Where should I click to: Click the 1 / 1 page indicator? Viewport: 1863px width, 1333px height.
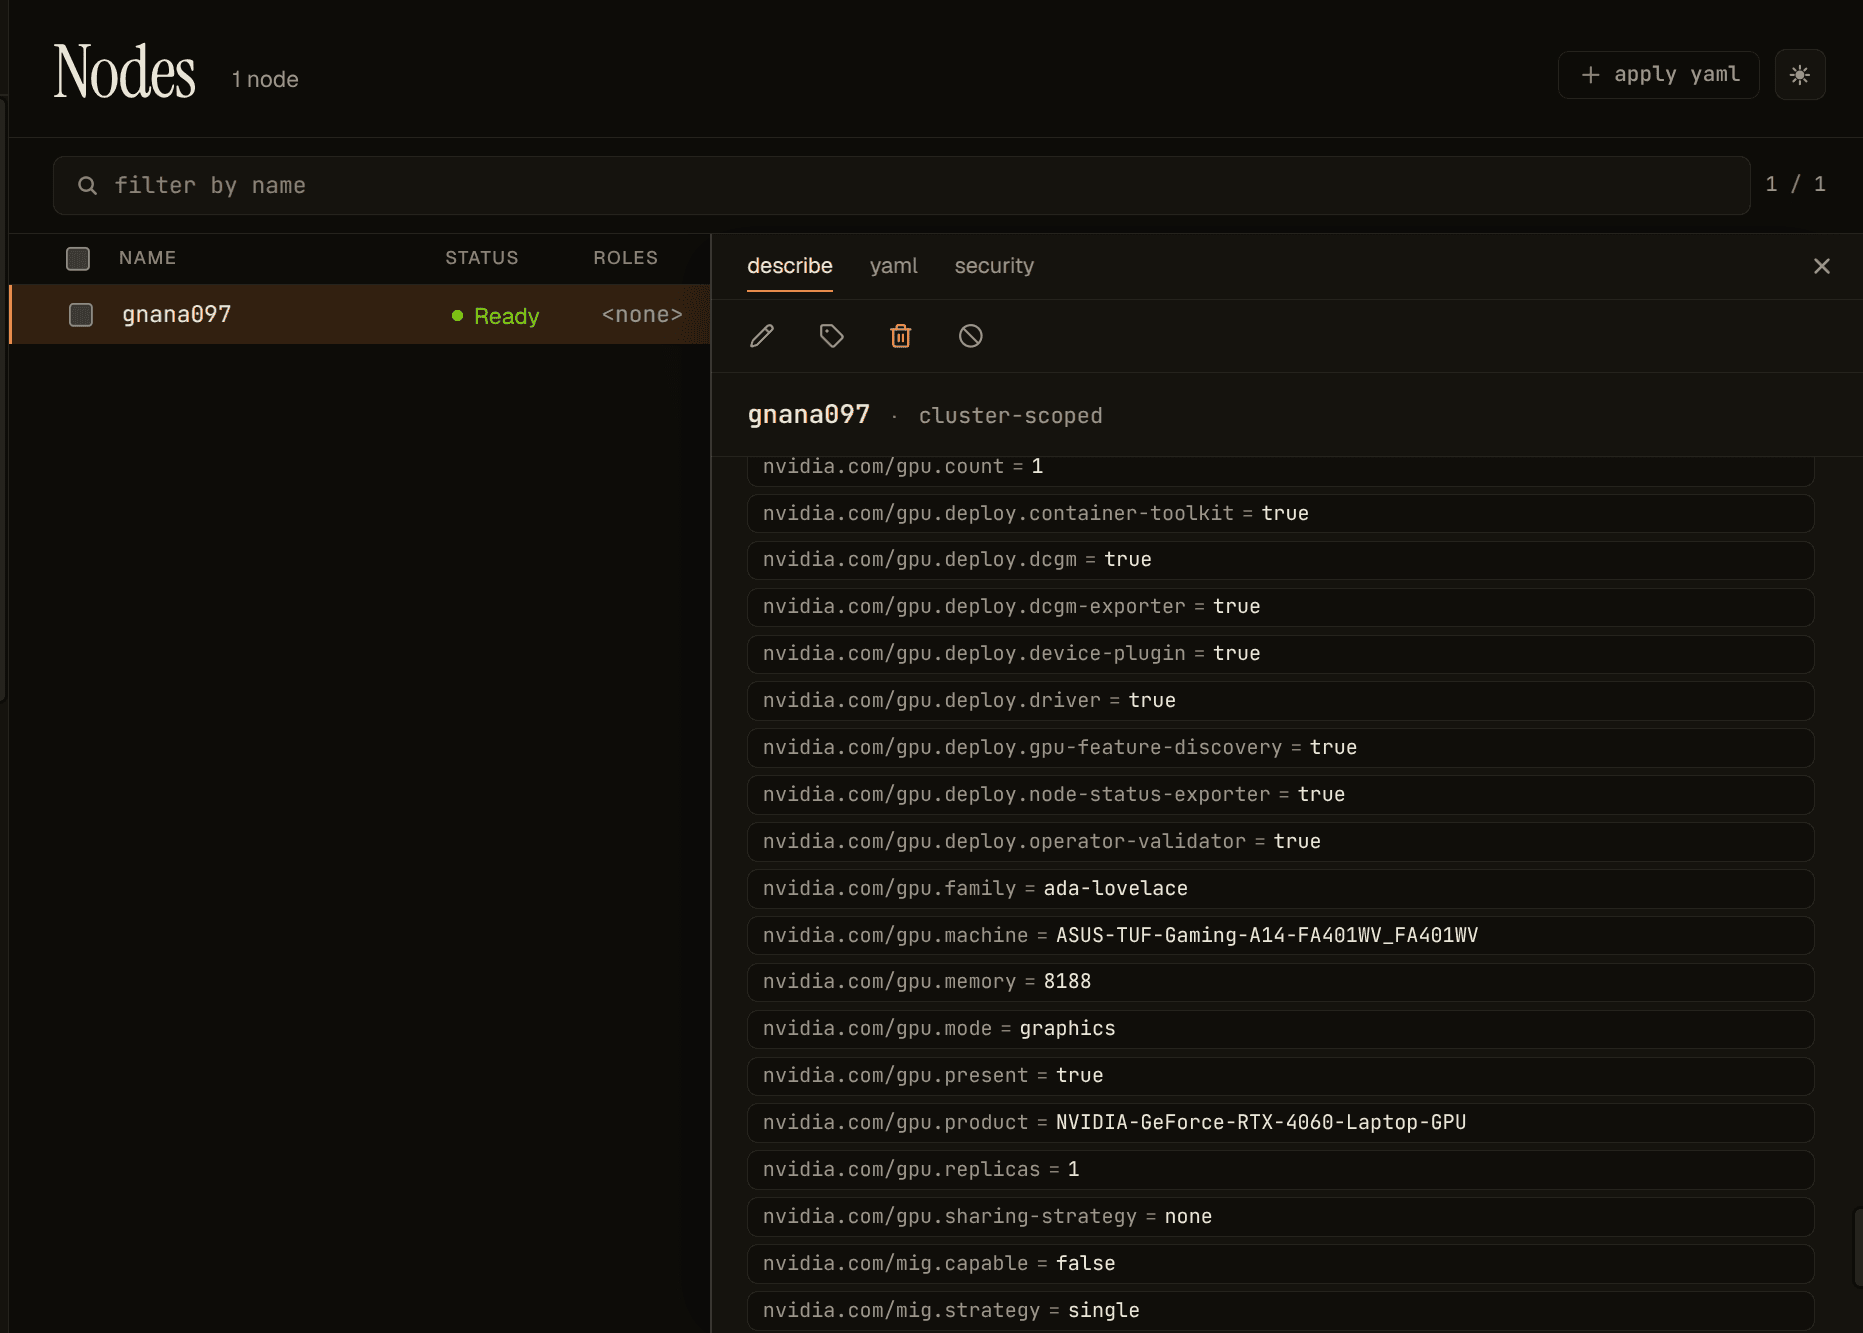(x=1796, y=184)
